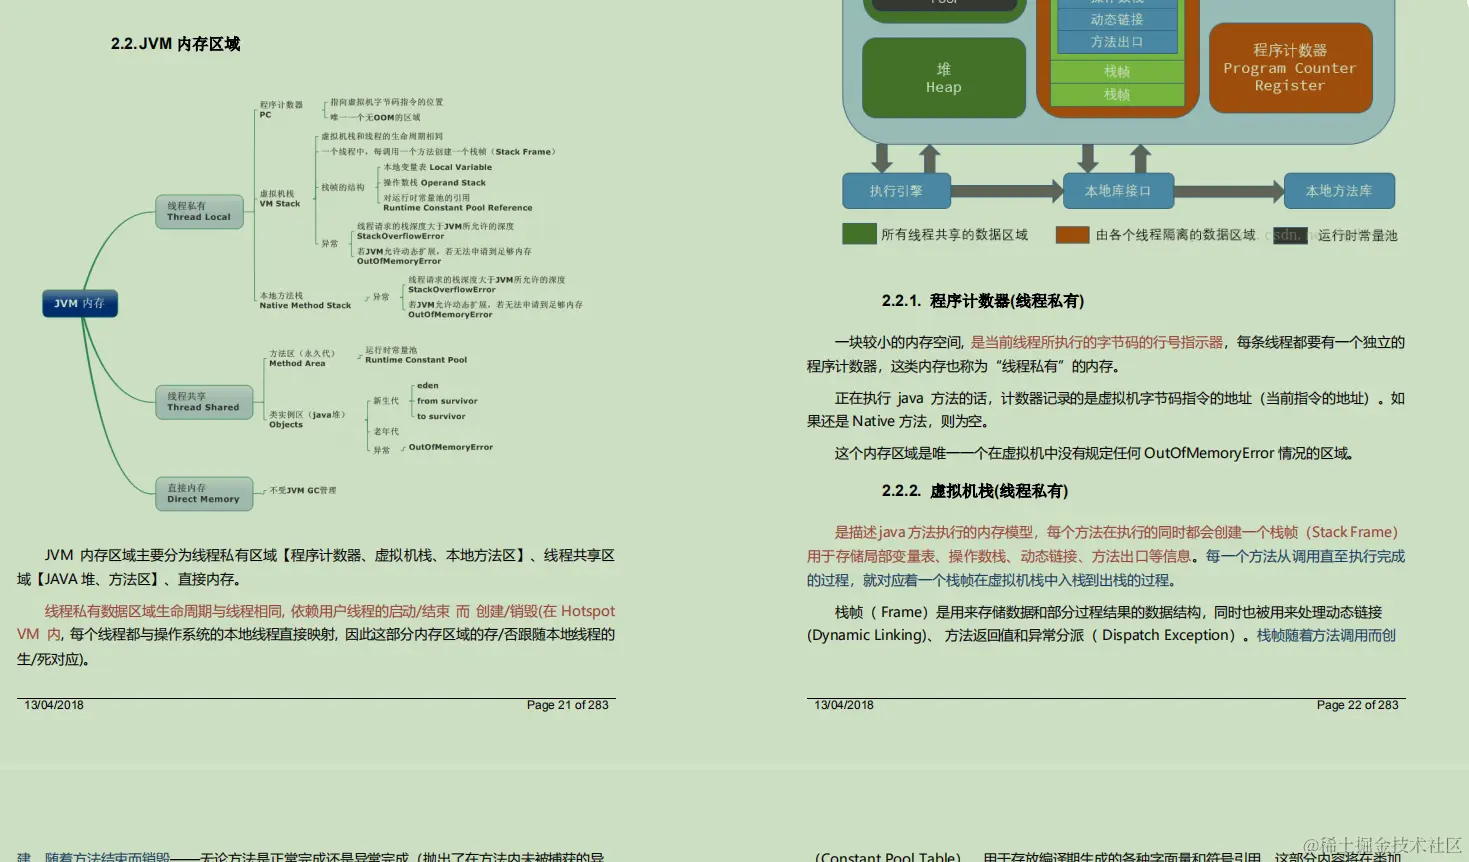Select the 本地库接口 native library interface block
This screenshot has width=1469, height=862.
coord(1117,190)
